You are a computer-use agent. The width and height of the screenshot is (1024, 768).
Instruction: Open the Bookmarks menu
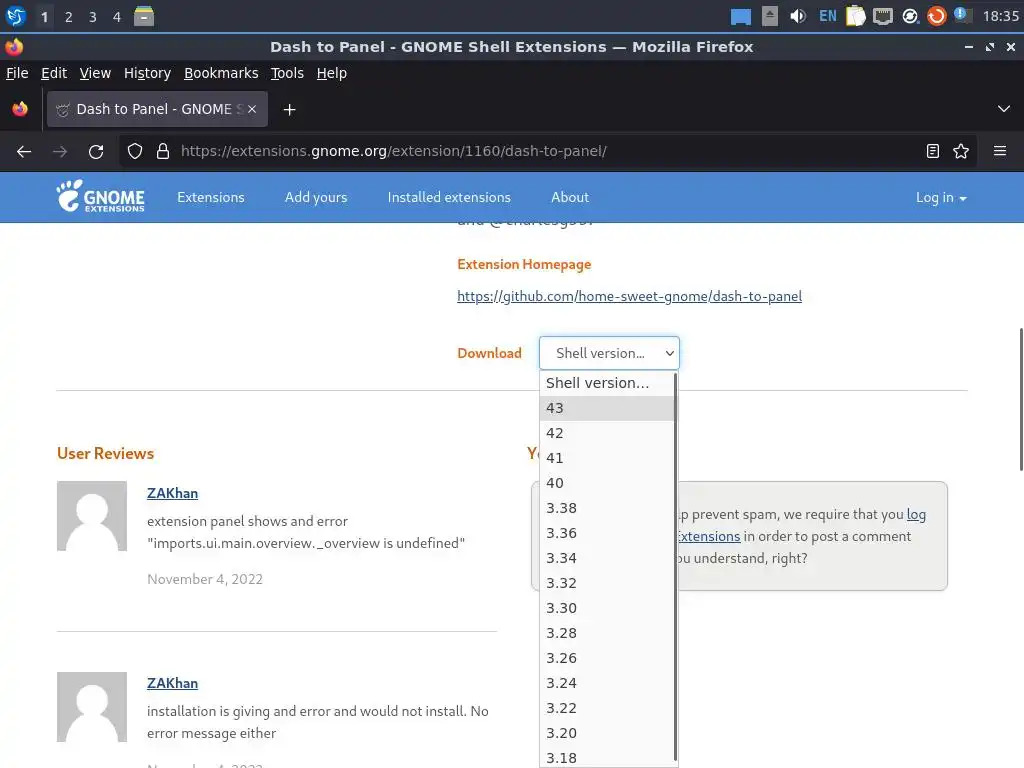pyautogui.click(x=221, y=73)
